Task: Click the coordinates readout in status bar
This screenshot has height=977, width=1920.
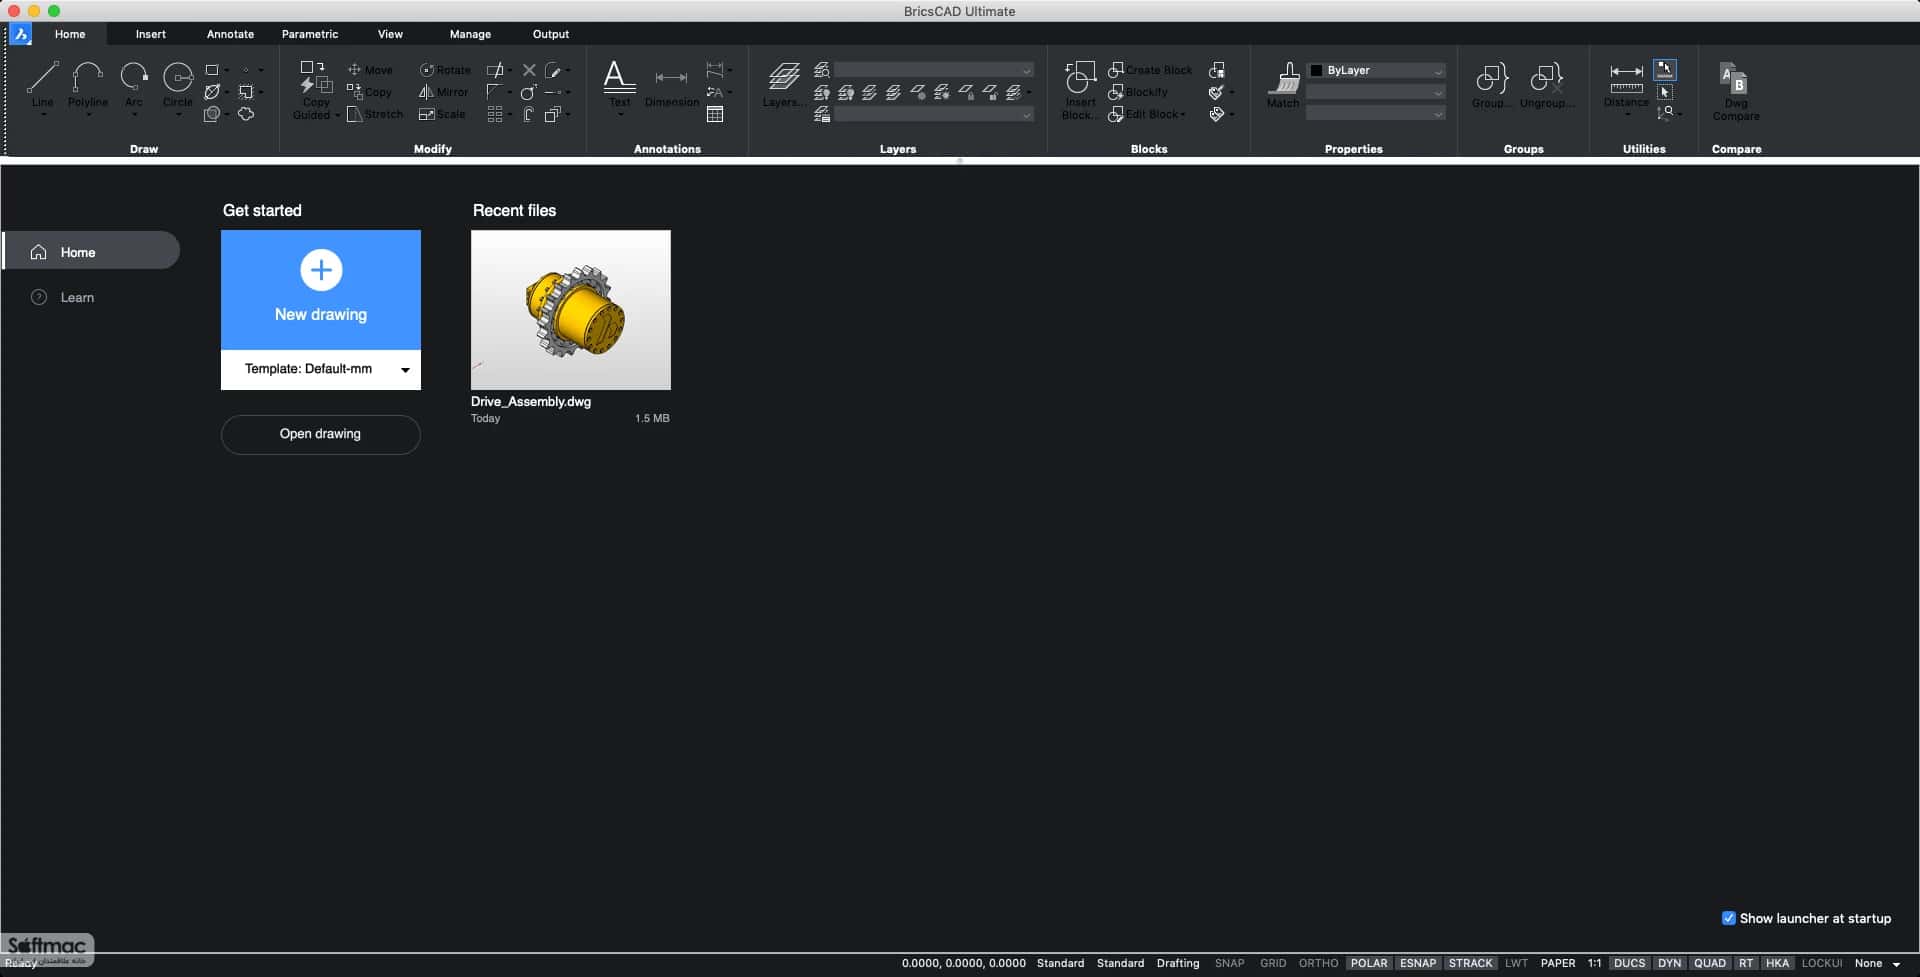Action: pyautogui.click(x=963, y=963)
